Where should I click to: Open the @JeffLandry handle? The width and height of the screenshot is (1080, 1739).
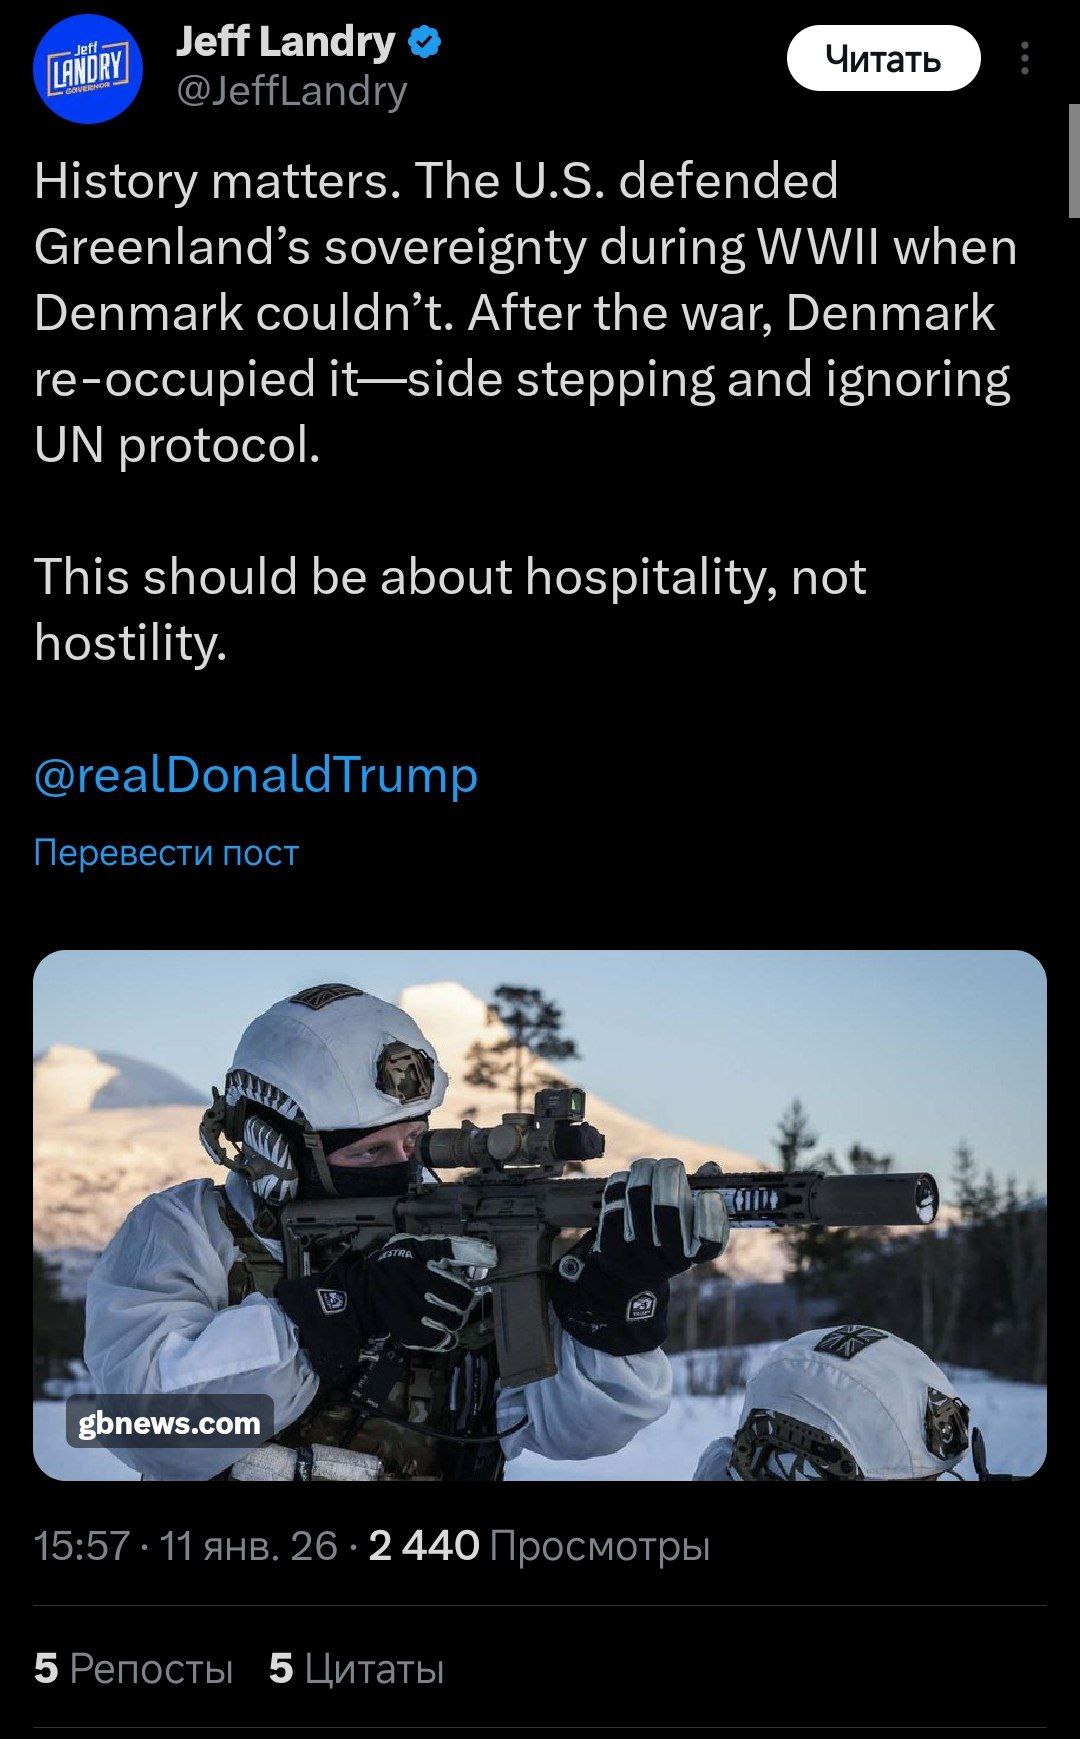coord(291,92)
